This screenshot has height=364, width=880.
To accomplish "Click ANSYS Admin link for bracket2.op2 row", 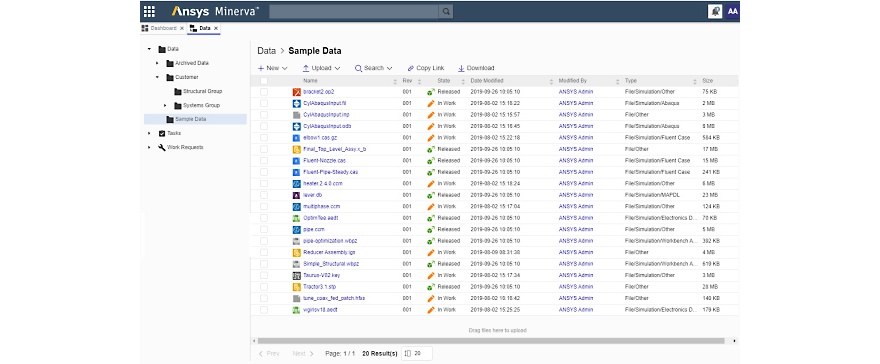I will tap(576, 92).
